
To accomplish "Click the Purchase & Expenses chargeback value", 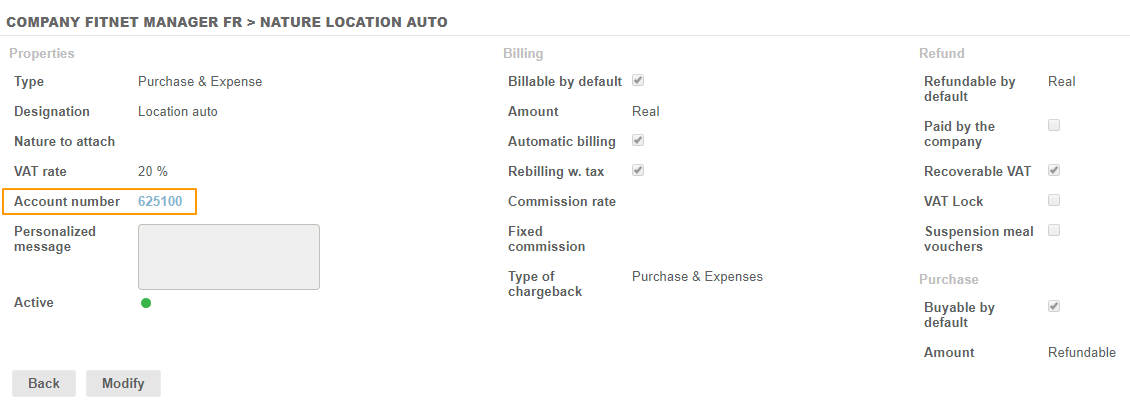I will pos(697,277).
